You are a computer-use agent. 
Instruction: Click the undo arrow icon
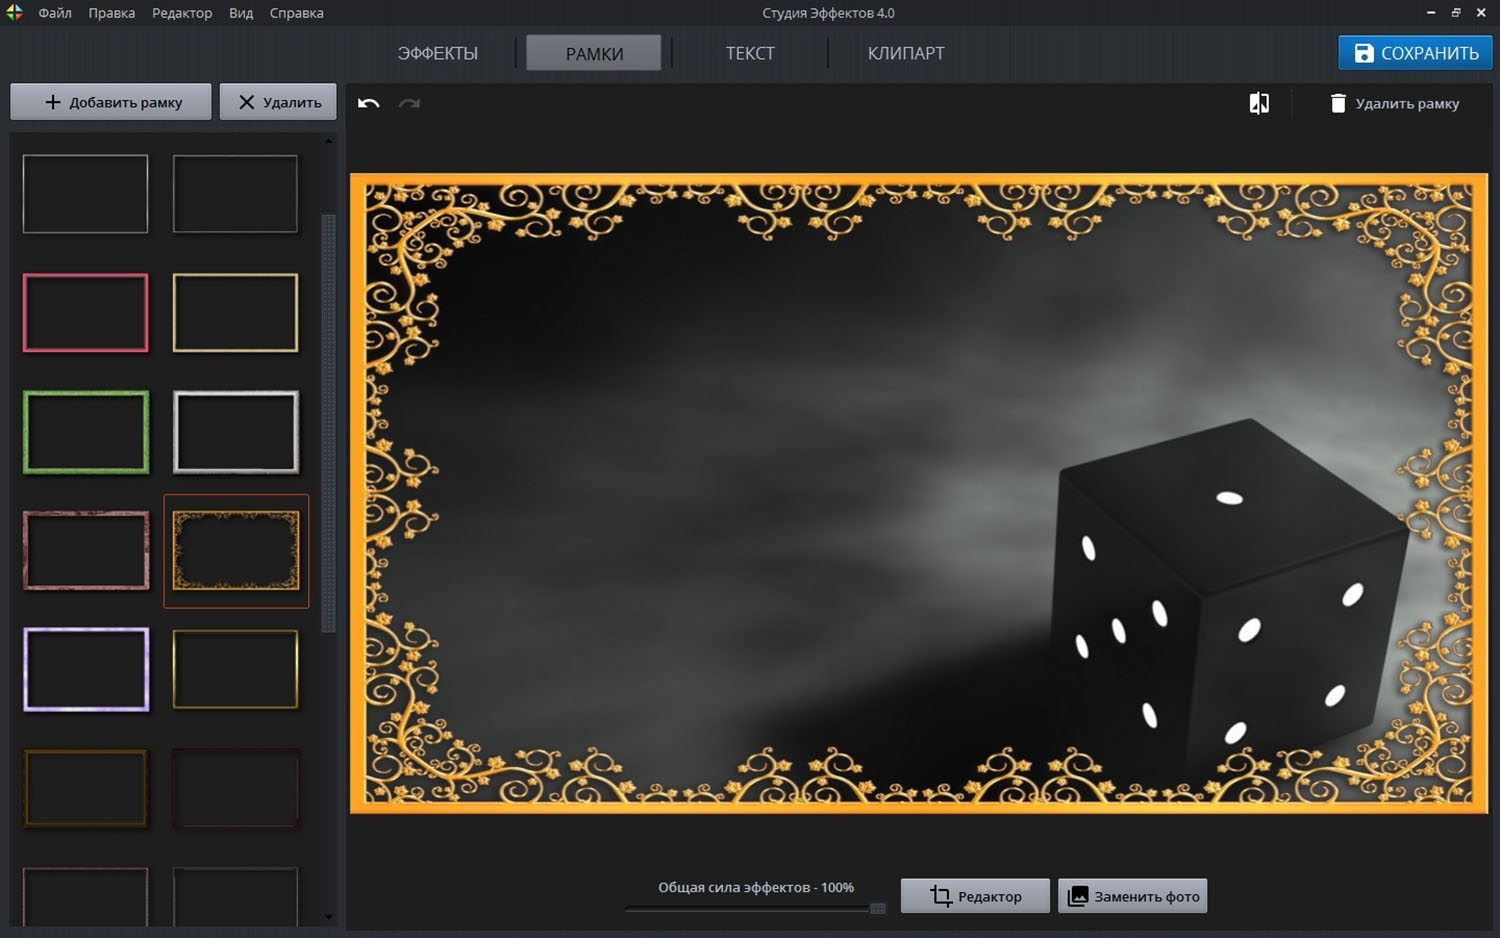click(x=368, y=103)
